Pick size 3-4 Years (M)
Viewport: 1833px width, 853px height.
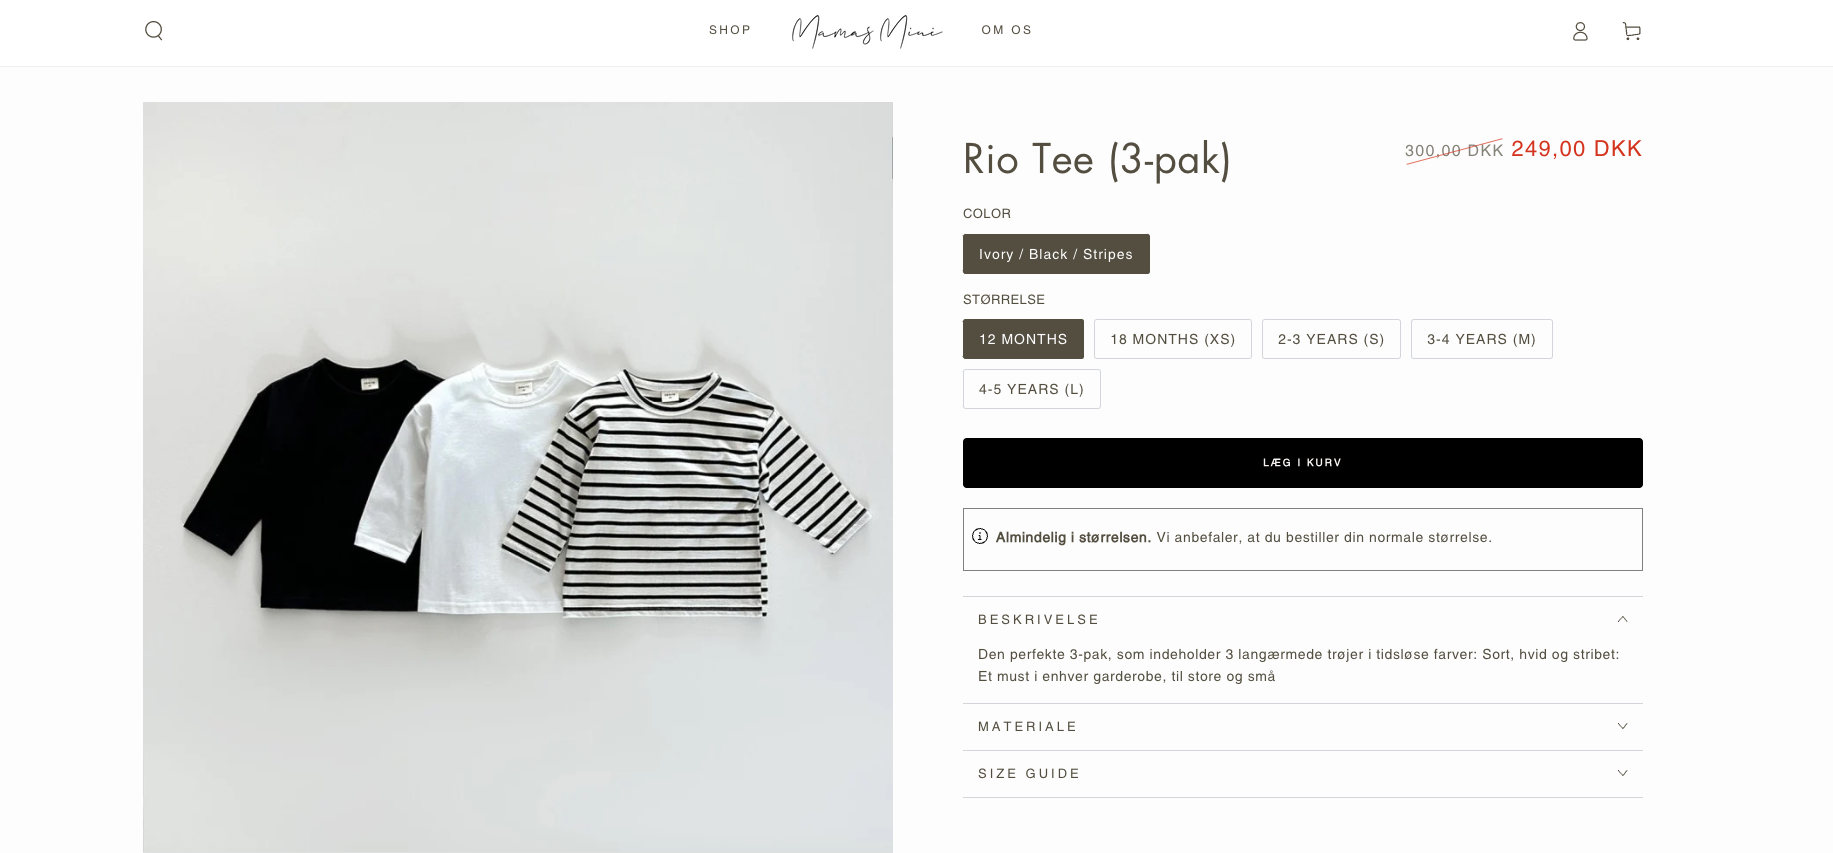click(x=1481, y=339)
